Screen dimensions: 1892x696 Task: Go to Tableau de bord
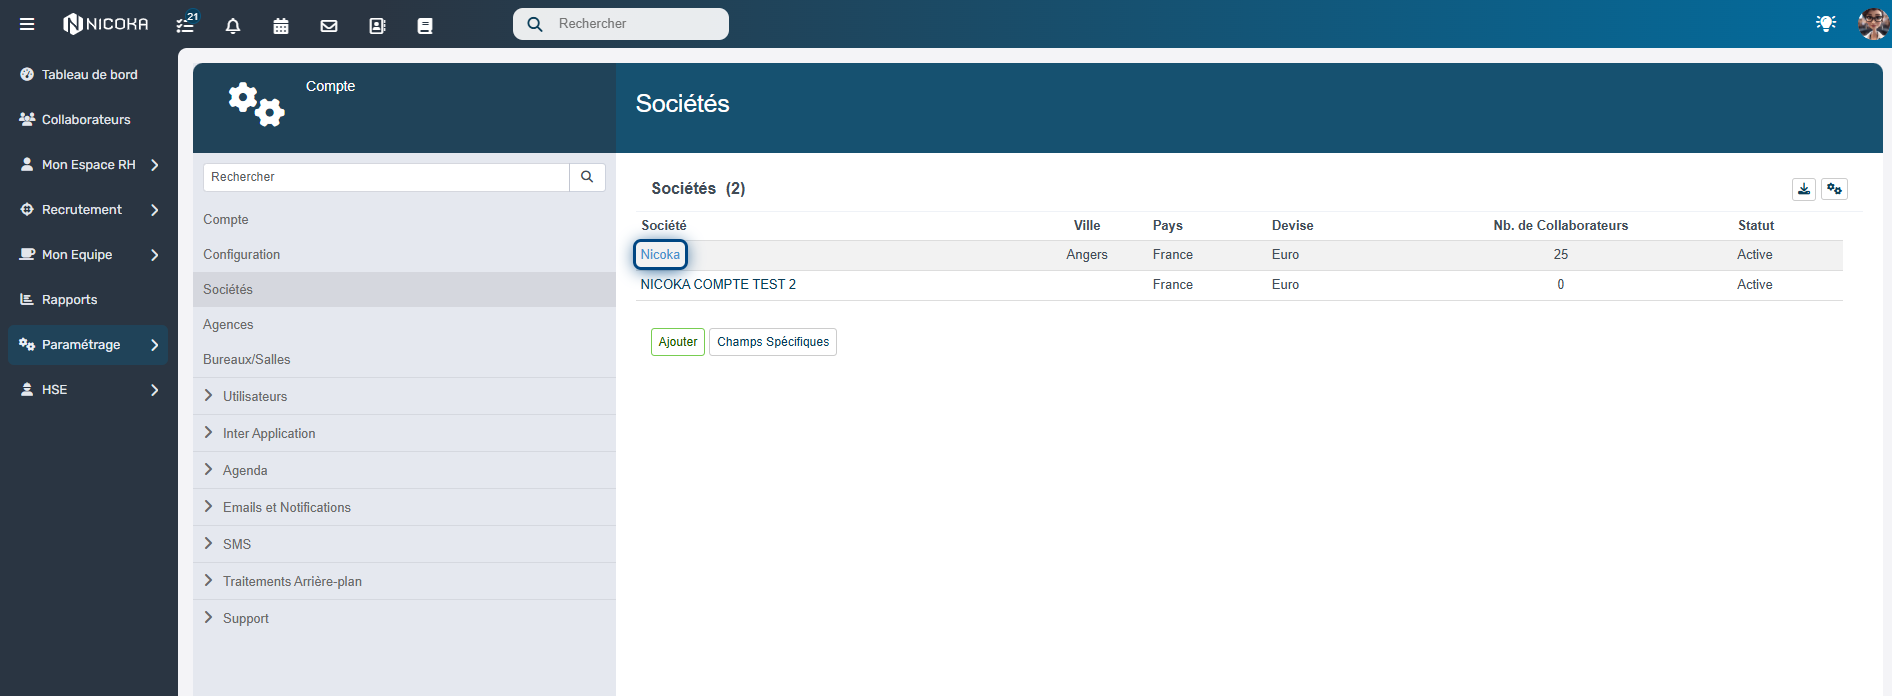pyautogui.click(x=88, y=75)
